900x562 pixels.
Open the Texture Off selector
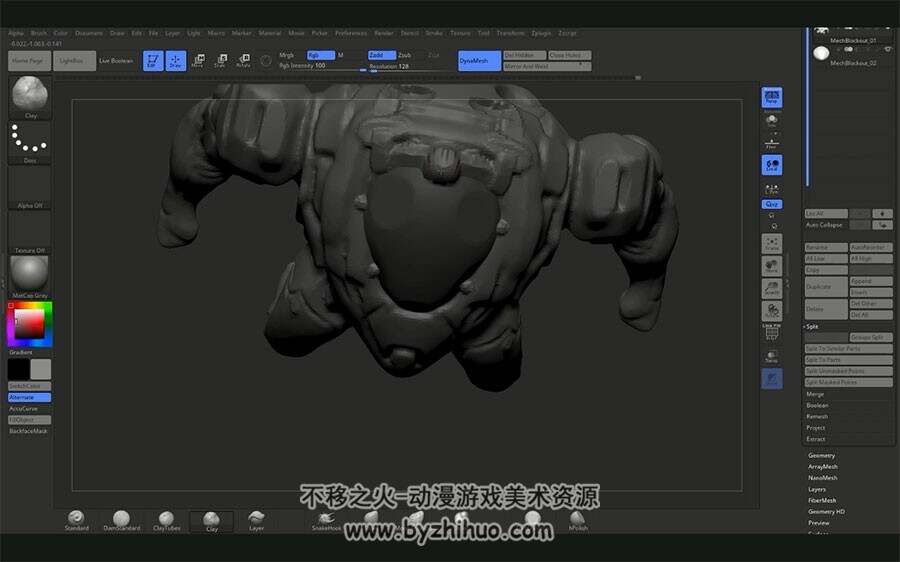click(30, 232)
